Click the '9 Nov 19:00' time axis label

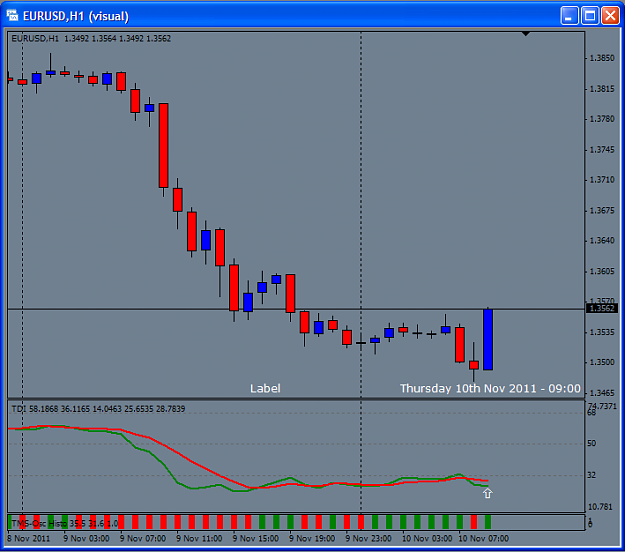point(312,538)
